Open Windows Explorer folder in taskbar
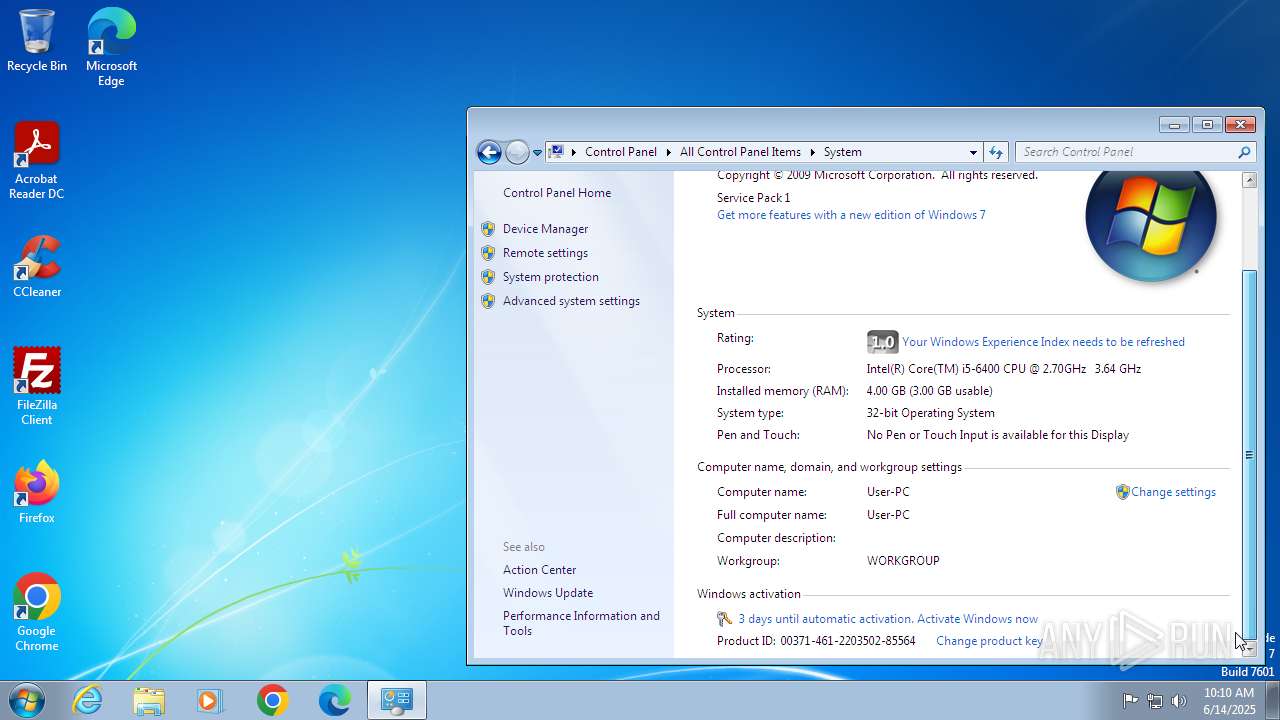 point(149,700)
